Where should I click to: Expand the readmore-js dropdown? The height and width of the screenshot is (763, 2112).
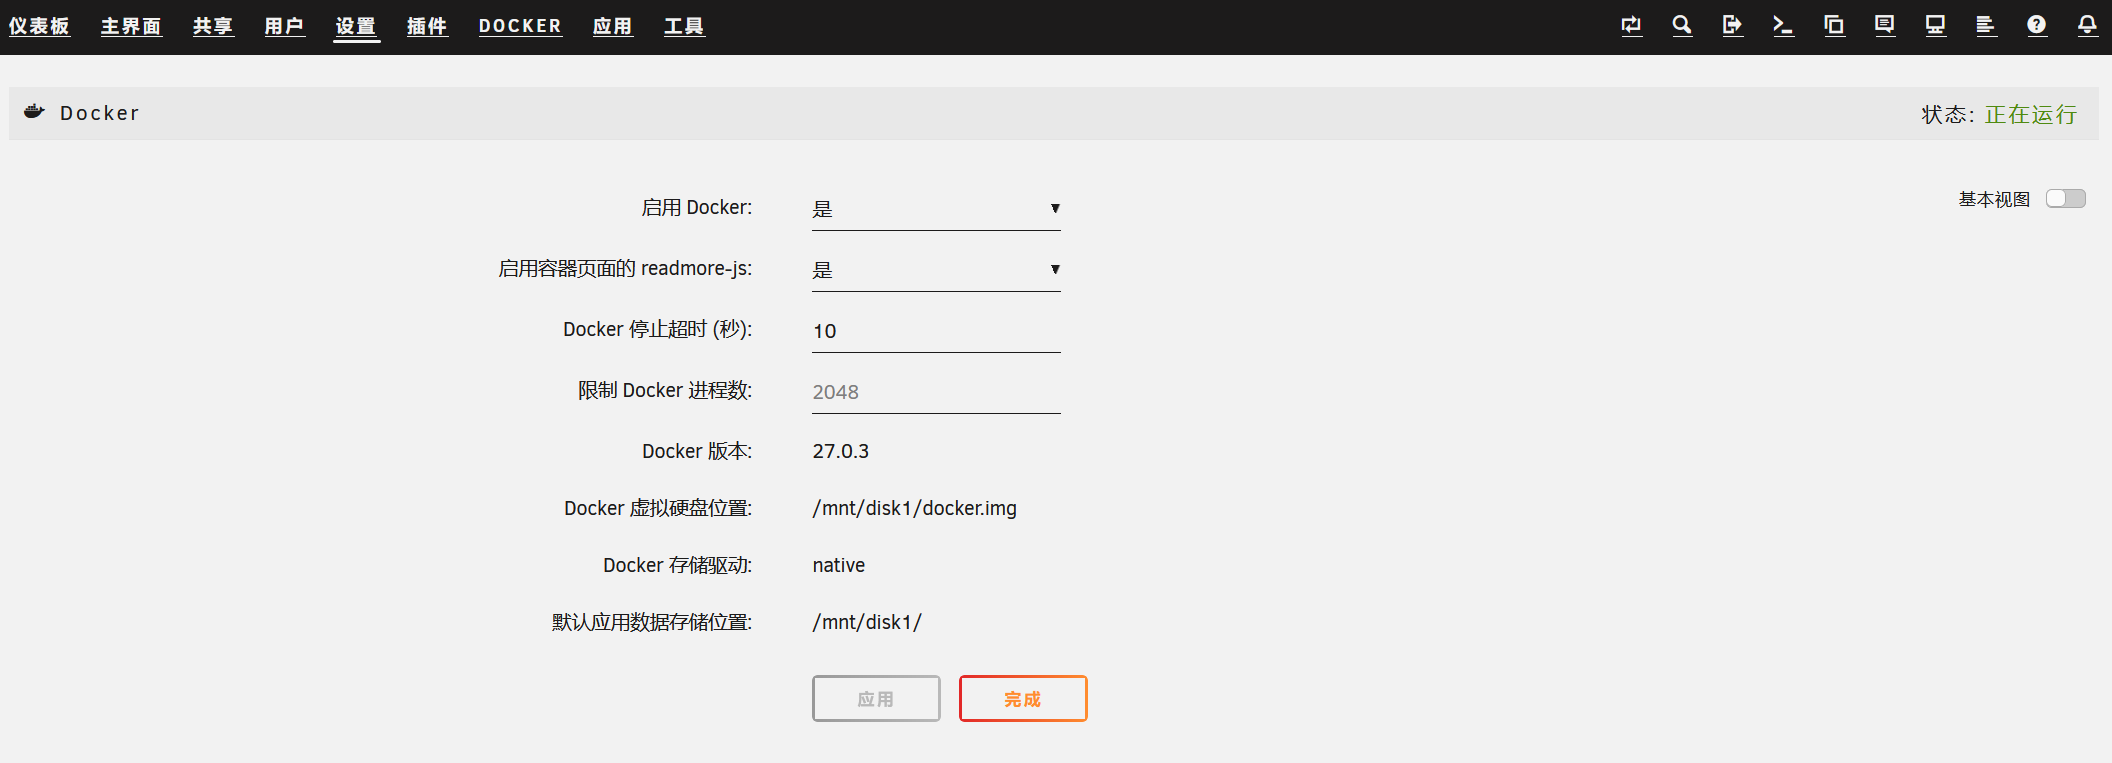(936, 270)
